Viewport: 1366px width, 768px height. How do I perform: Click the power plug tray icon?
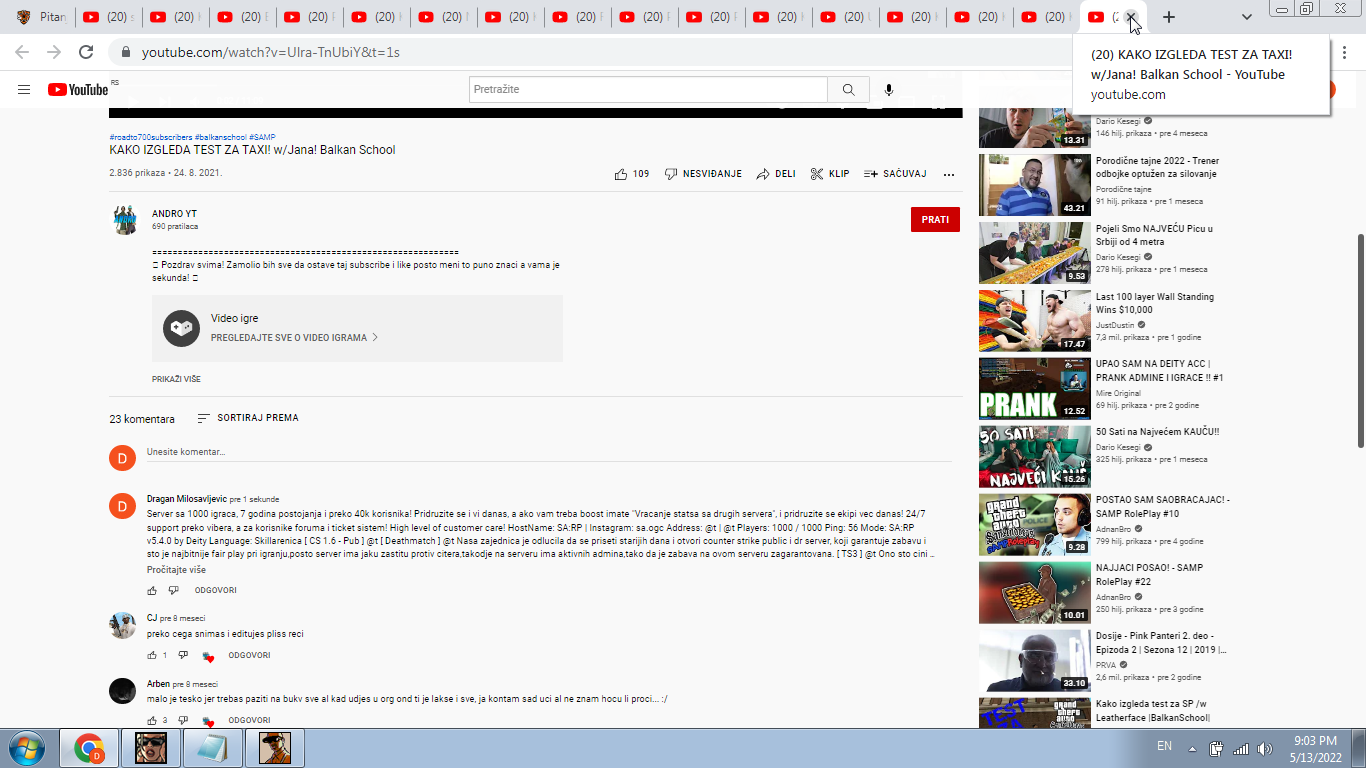1216,748
